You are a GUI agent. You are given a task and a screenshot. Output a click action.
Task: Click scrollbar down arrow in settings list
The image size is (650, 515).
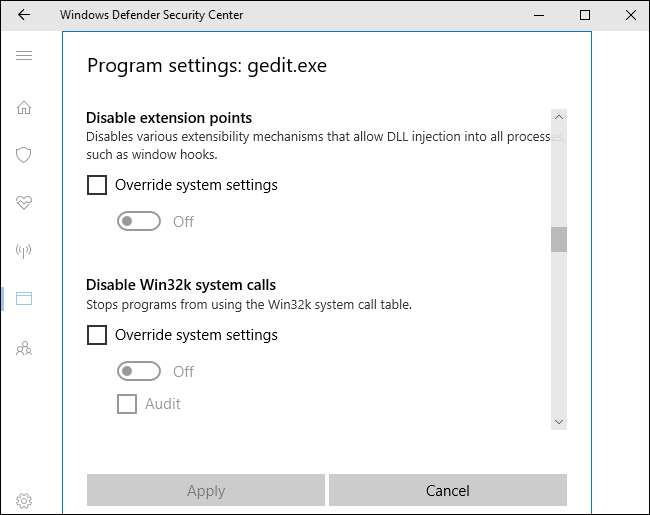pos(559,421)
